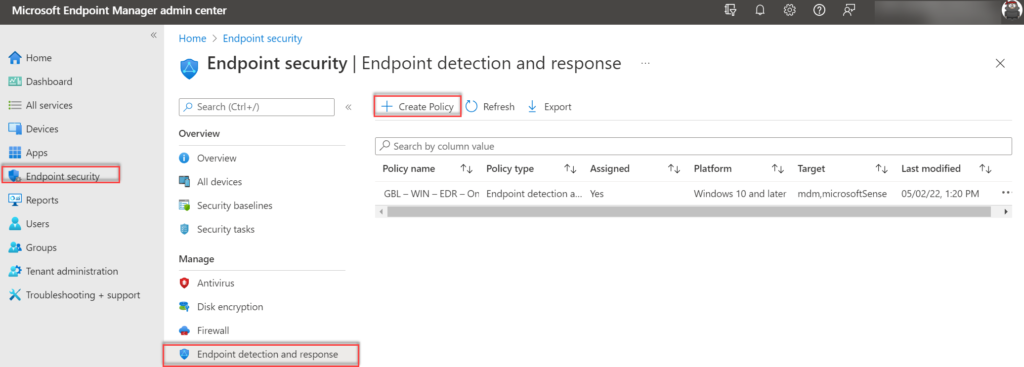Click the '05/02/22, 1:20 PM' cell
This screenshot has height=367, width=1024.
[x=940, y=193]
